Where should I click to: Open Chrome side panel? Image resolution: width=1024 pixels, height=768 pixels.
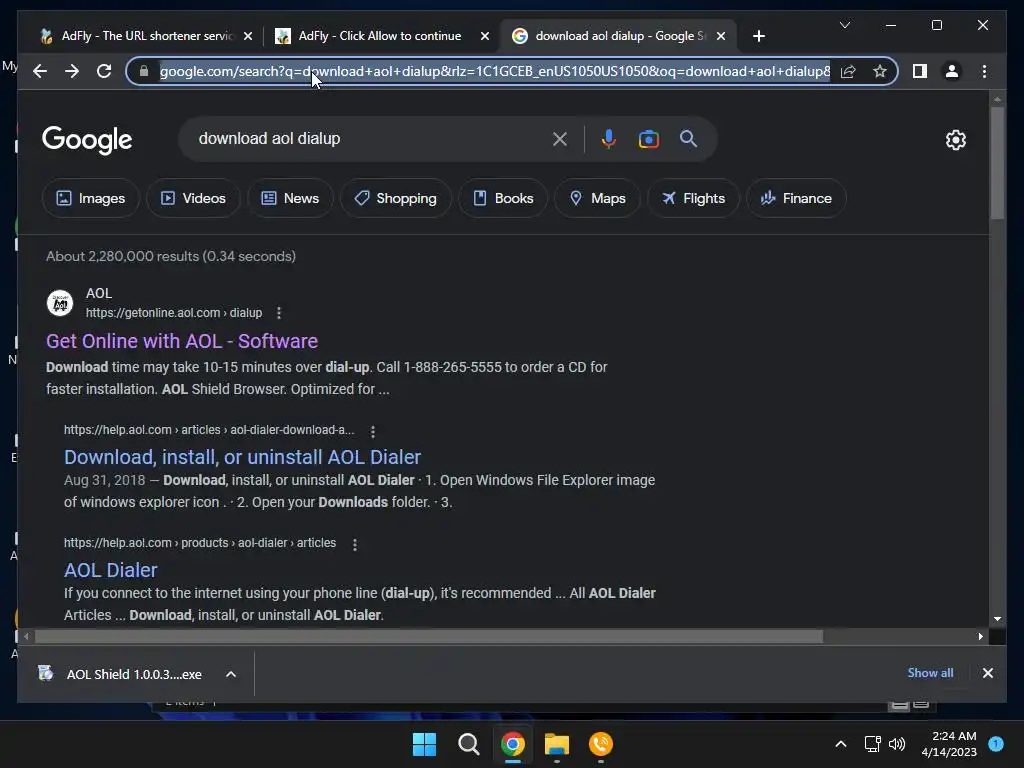920,71
